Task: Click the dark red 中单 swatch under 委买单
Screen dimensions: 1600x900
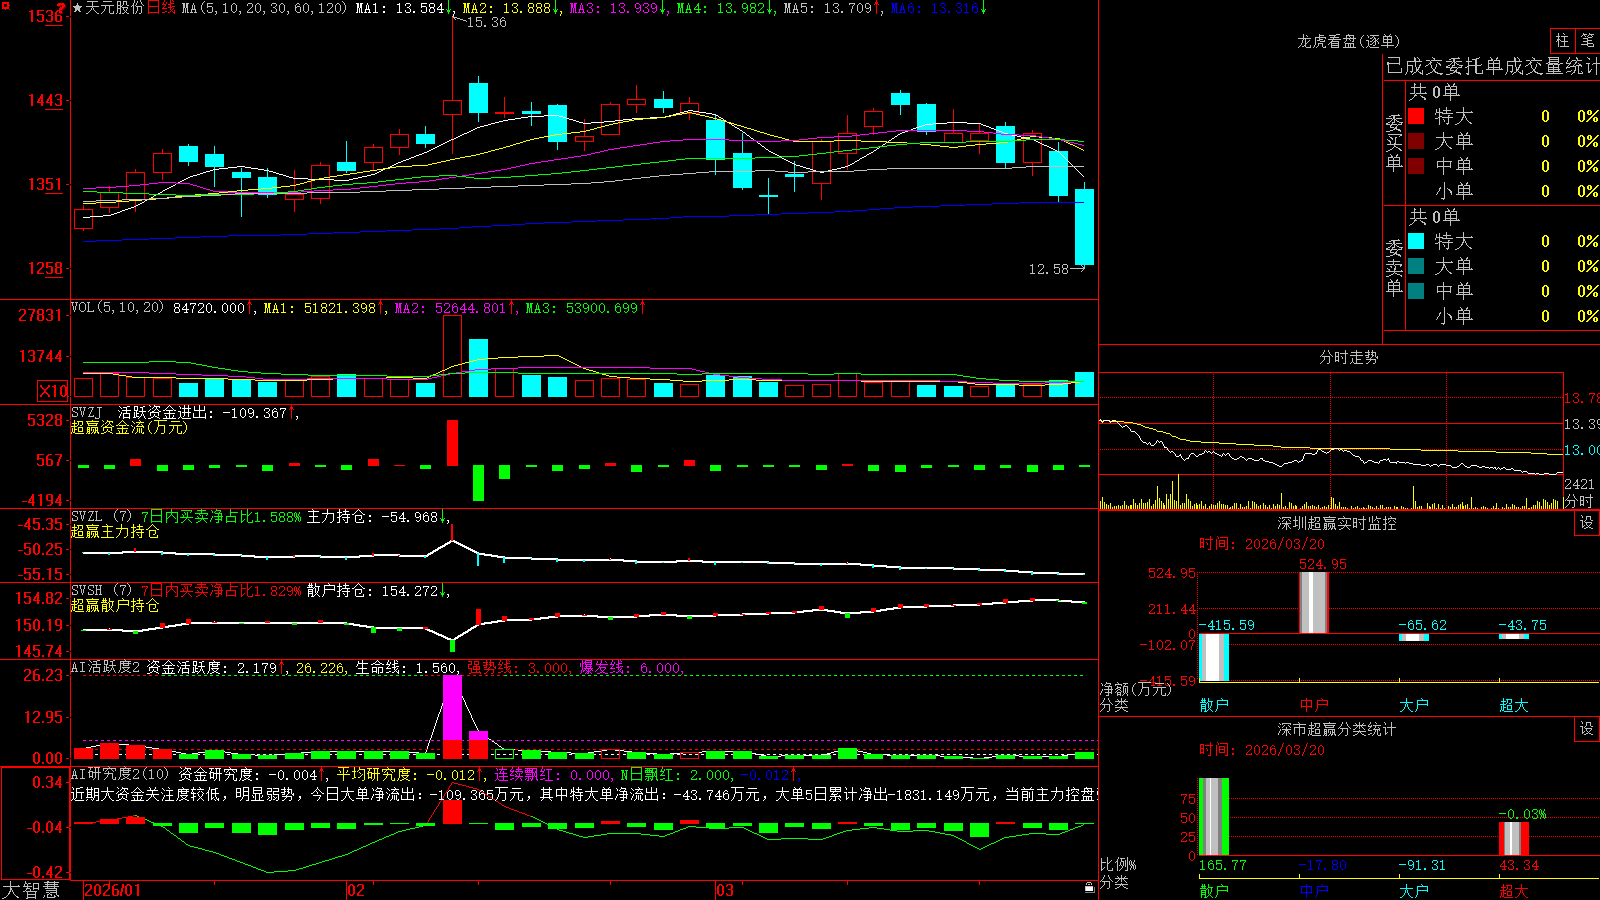Action: 1416,166
